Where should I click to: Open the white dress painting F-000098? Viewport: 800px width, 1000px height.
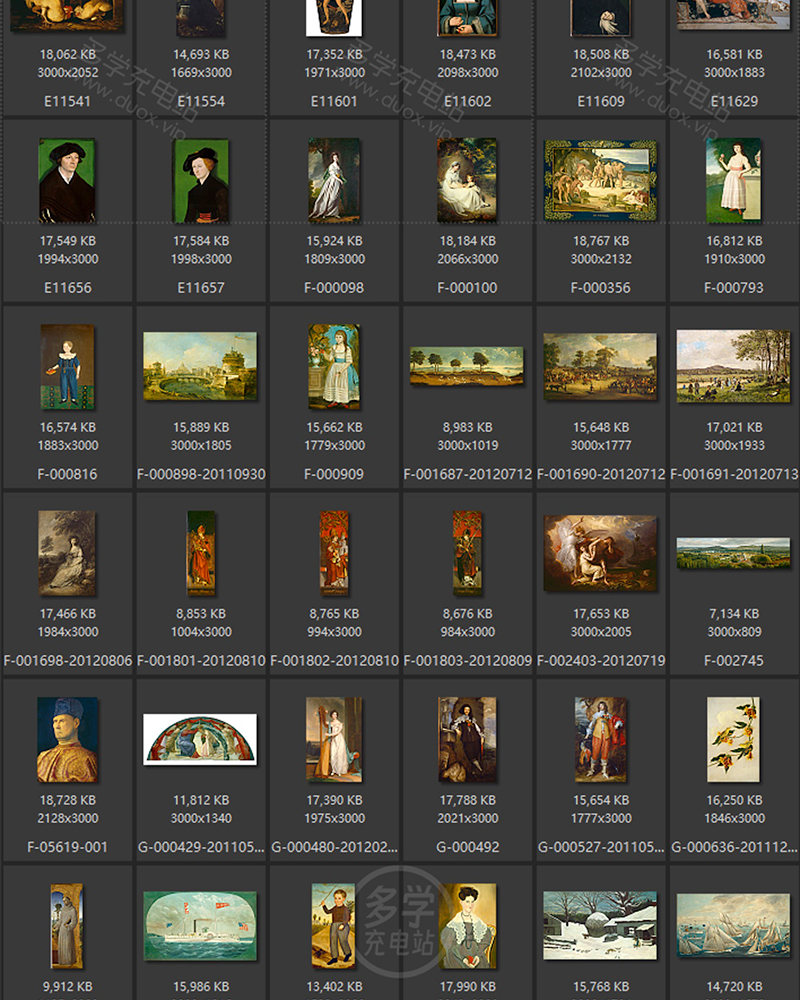[334, 178]
